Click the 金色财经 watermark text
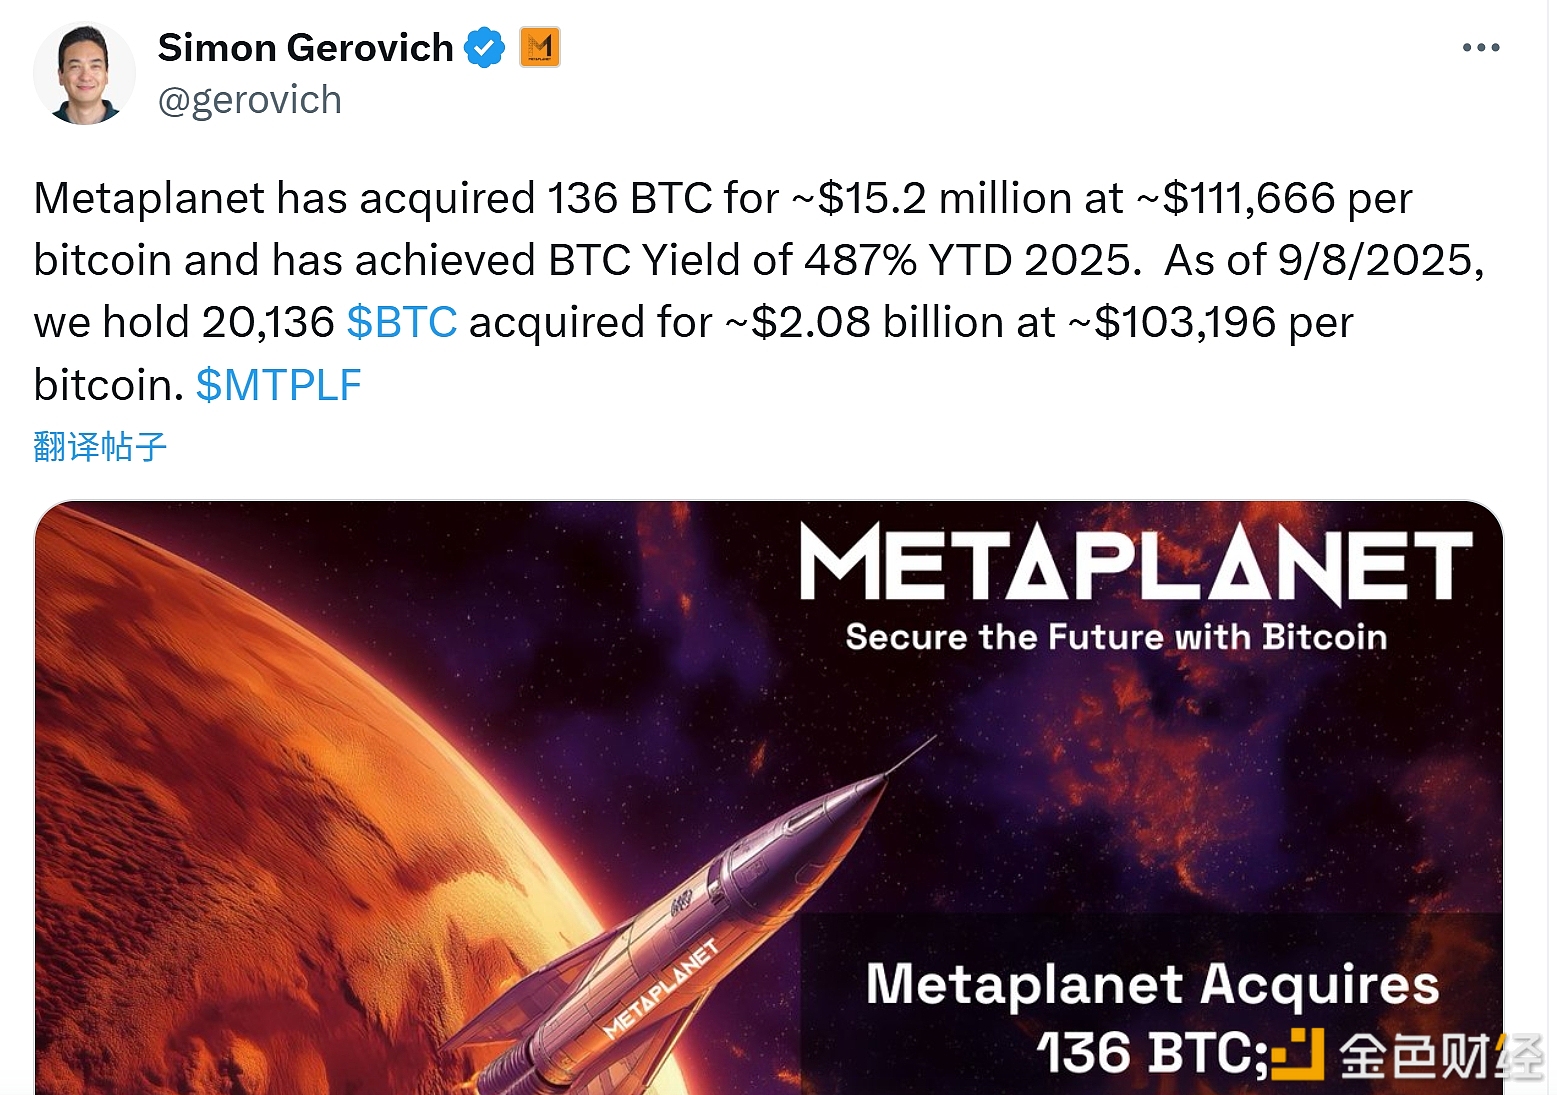Screen dimensions: 1557x1095 click(x=1438, y=1056)
